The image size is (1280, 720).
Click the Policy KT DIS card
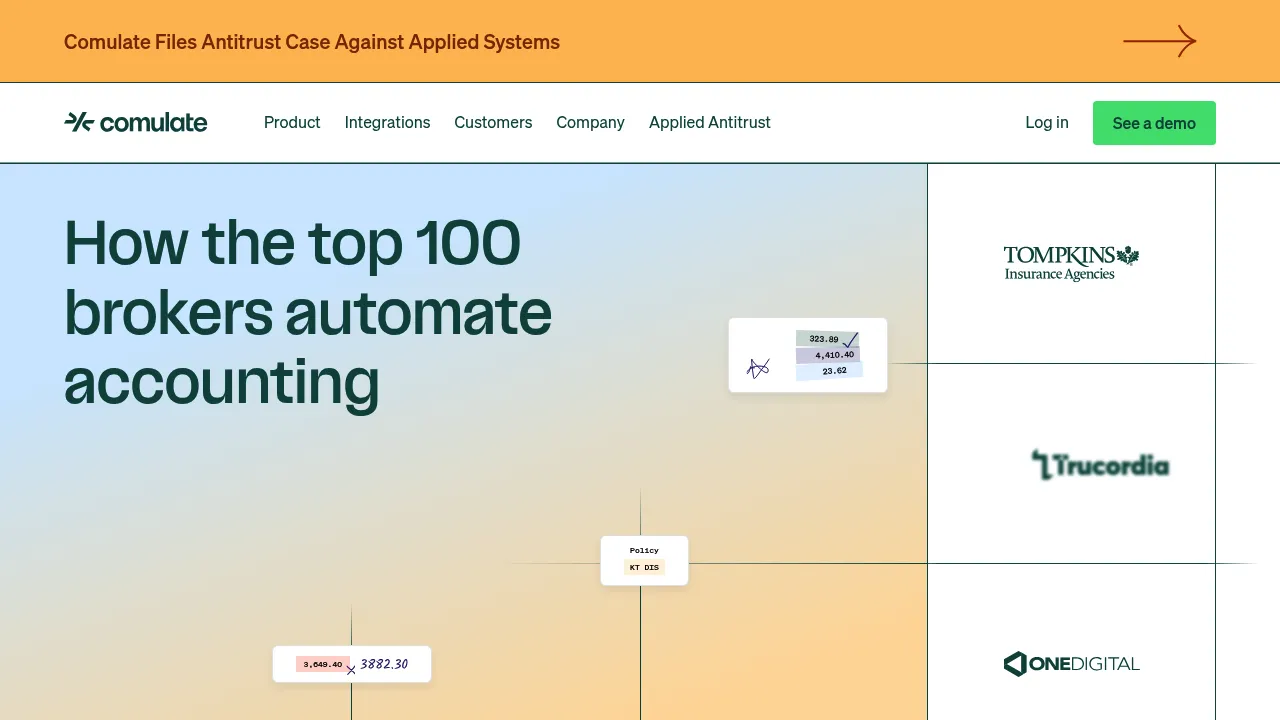click(644, 560)
